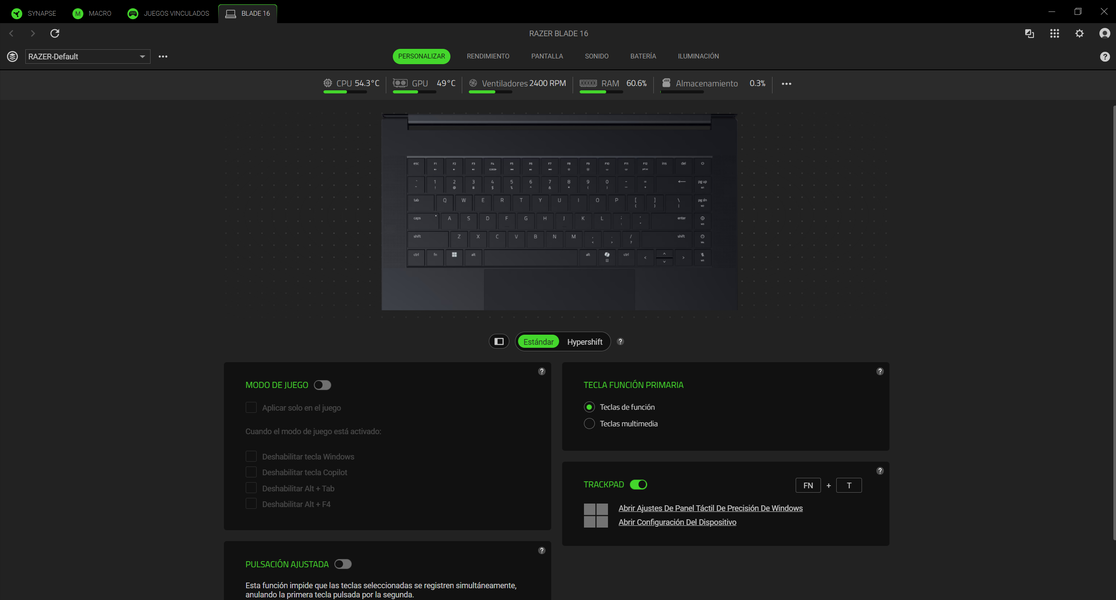Open help for Trackpad panel
The image size is (1116, 600).
coord(880,471)
